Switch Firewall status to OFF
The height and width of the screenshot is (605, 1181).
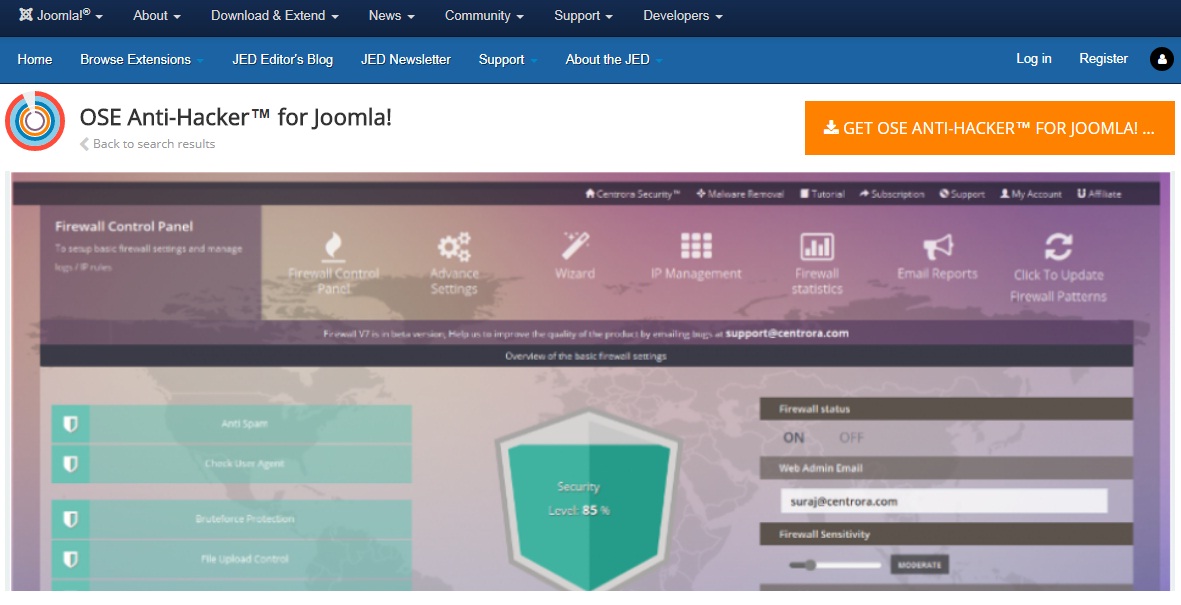point(851,438)
